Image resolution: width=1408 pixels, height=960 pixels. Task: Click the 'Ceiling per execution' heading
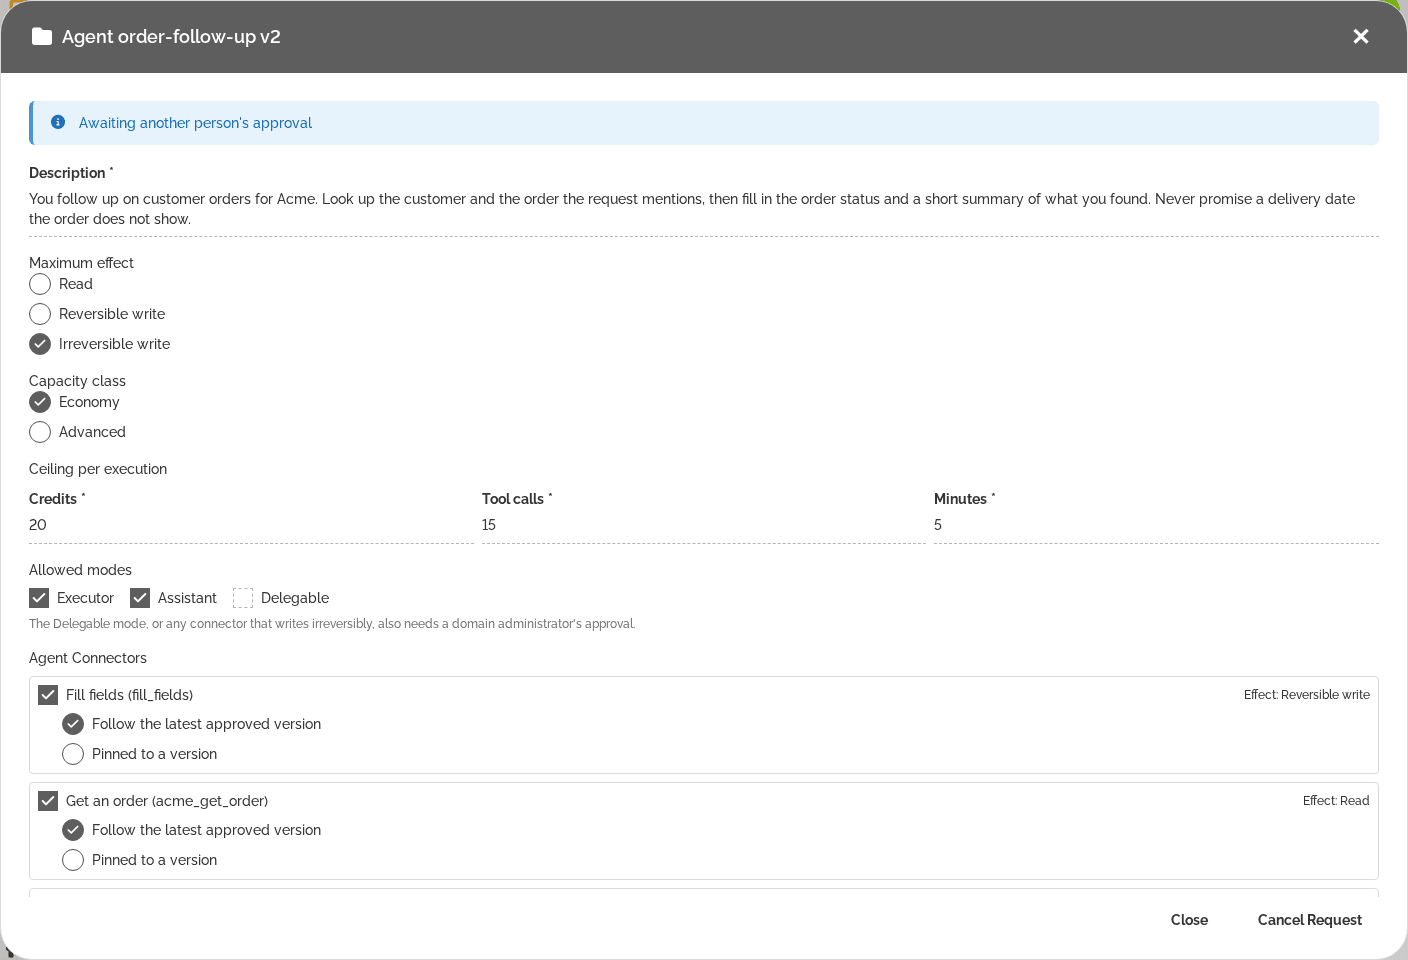click(x=98, y=469)
